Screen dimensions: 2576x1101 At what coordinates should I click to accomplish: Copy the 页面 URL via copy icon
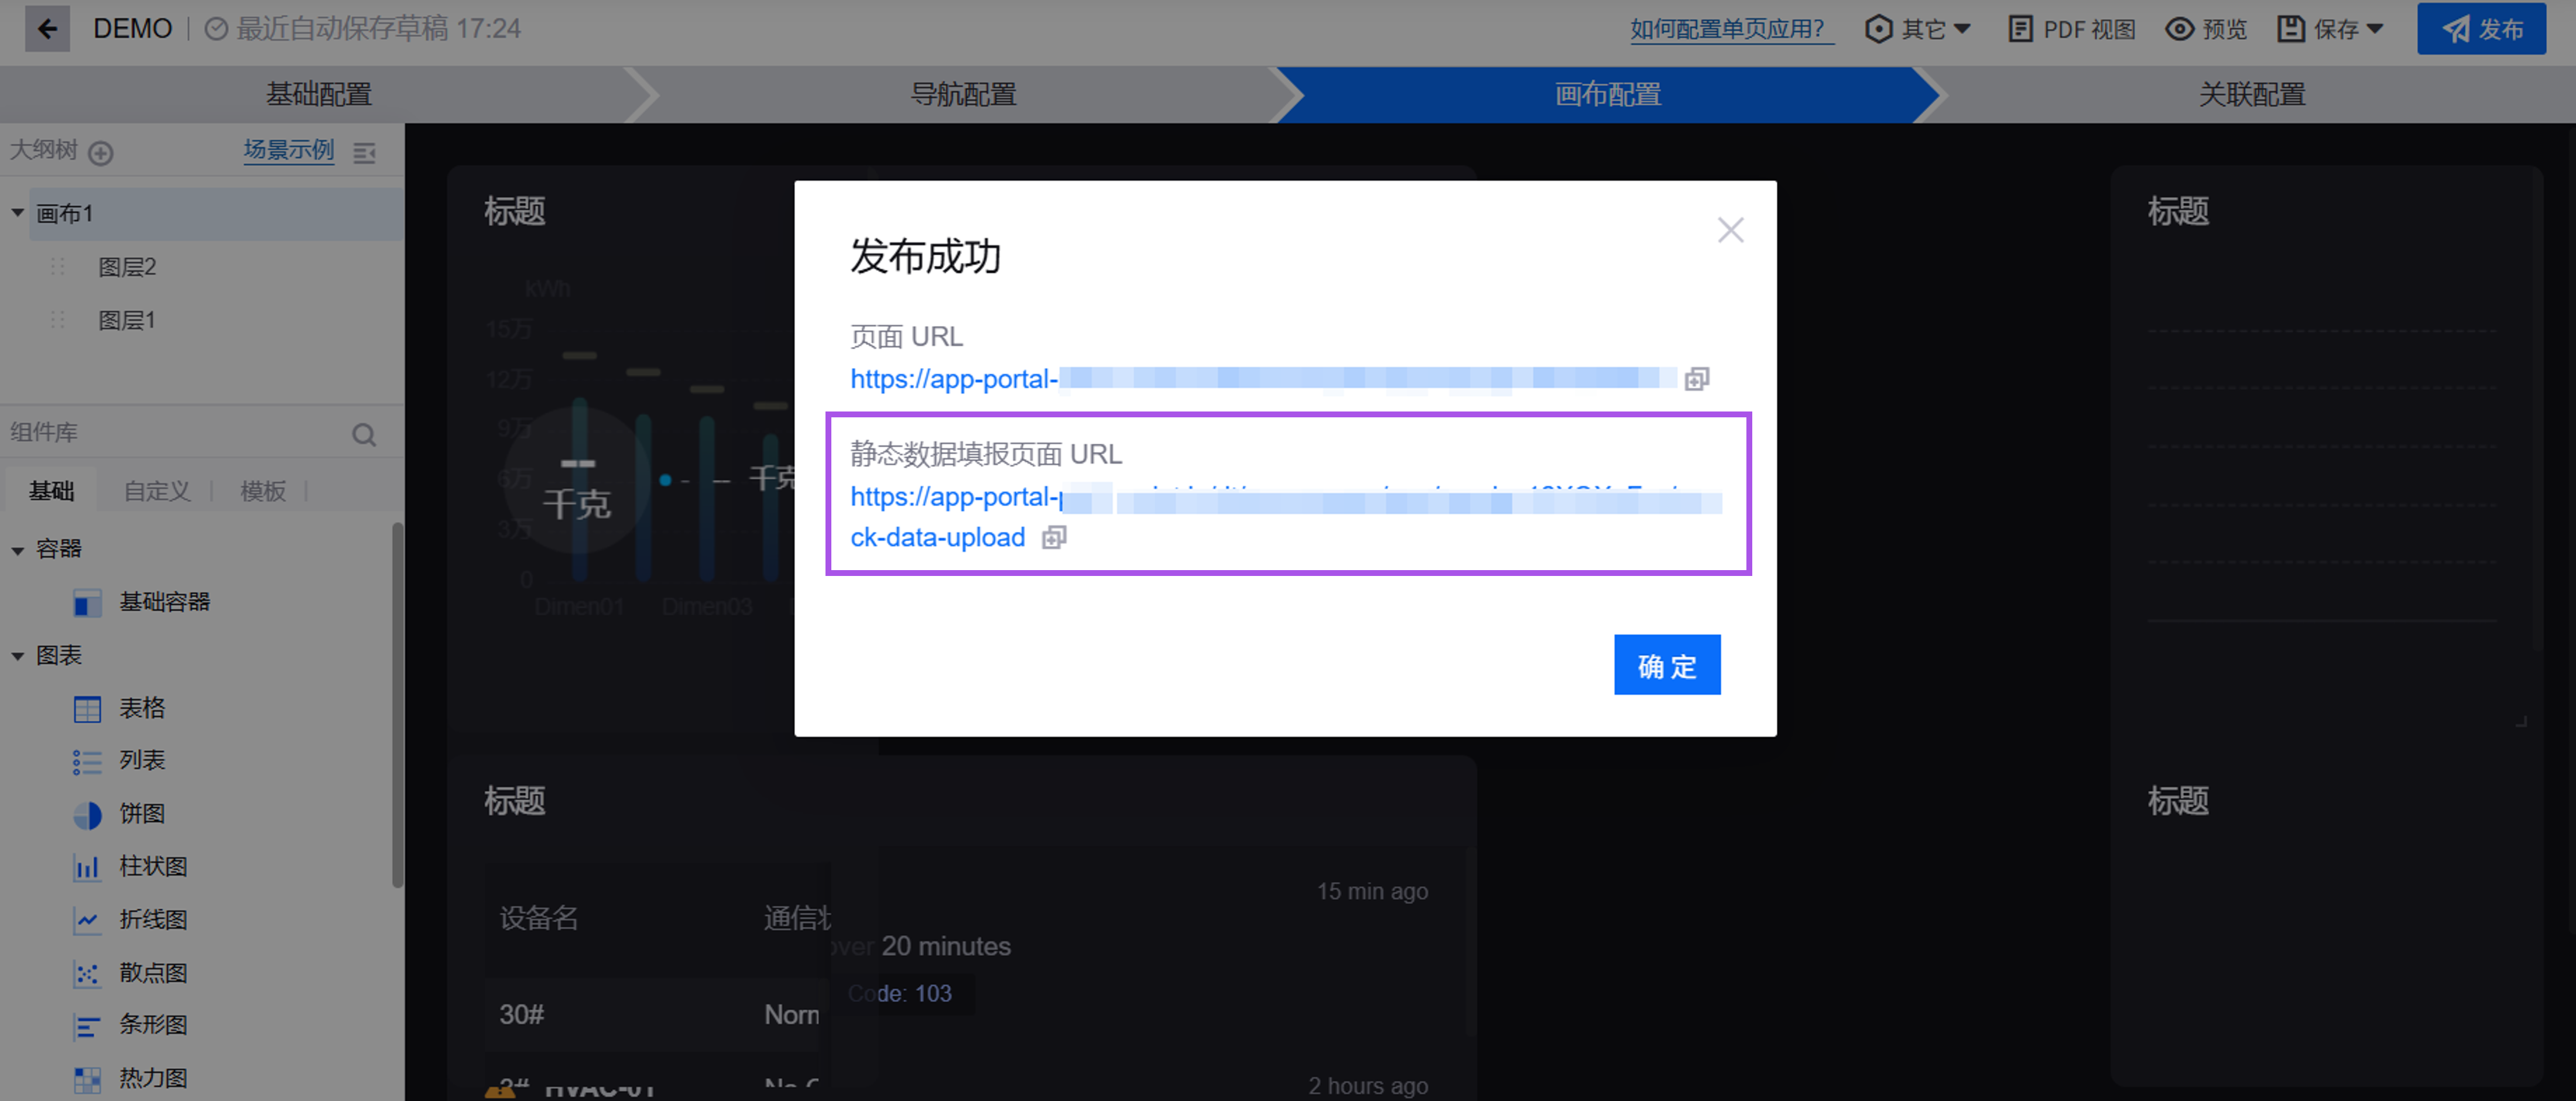[1697, 378]
